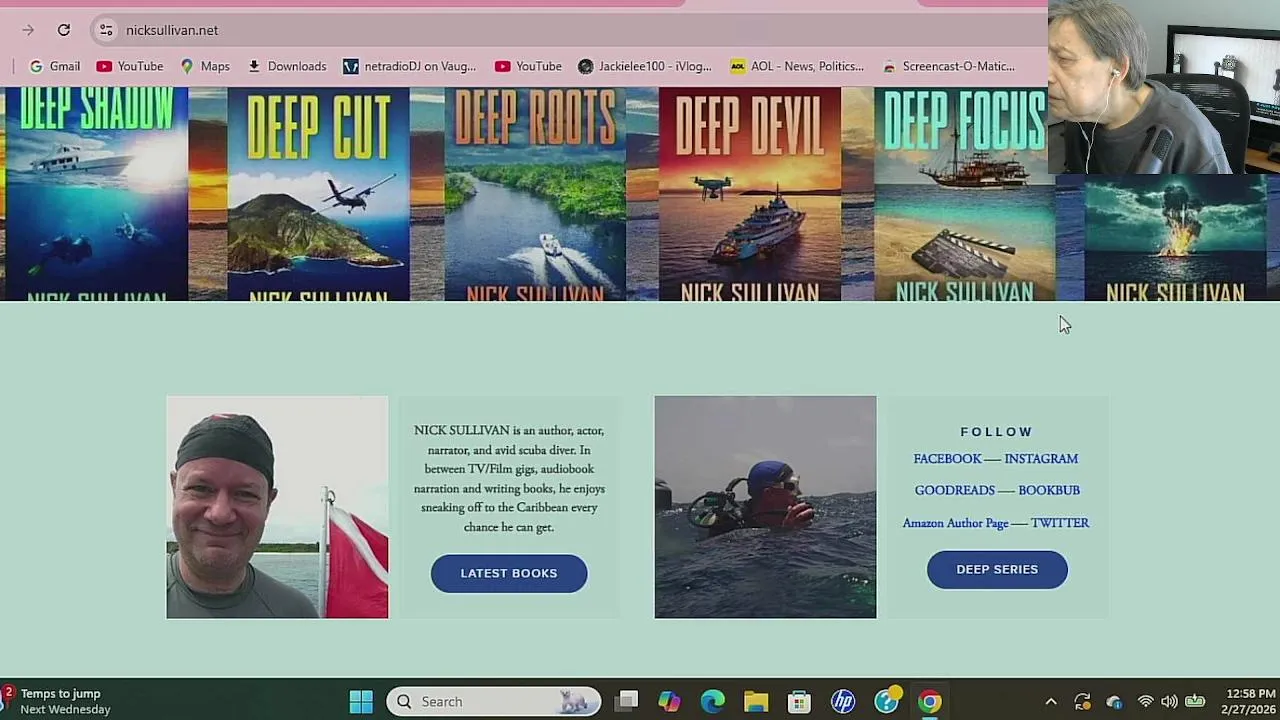
Task: Open the Windows Start menu
Action: tap(361, 702)
